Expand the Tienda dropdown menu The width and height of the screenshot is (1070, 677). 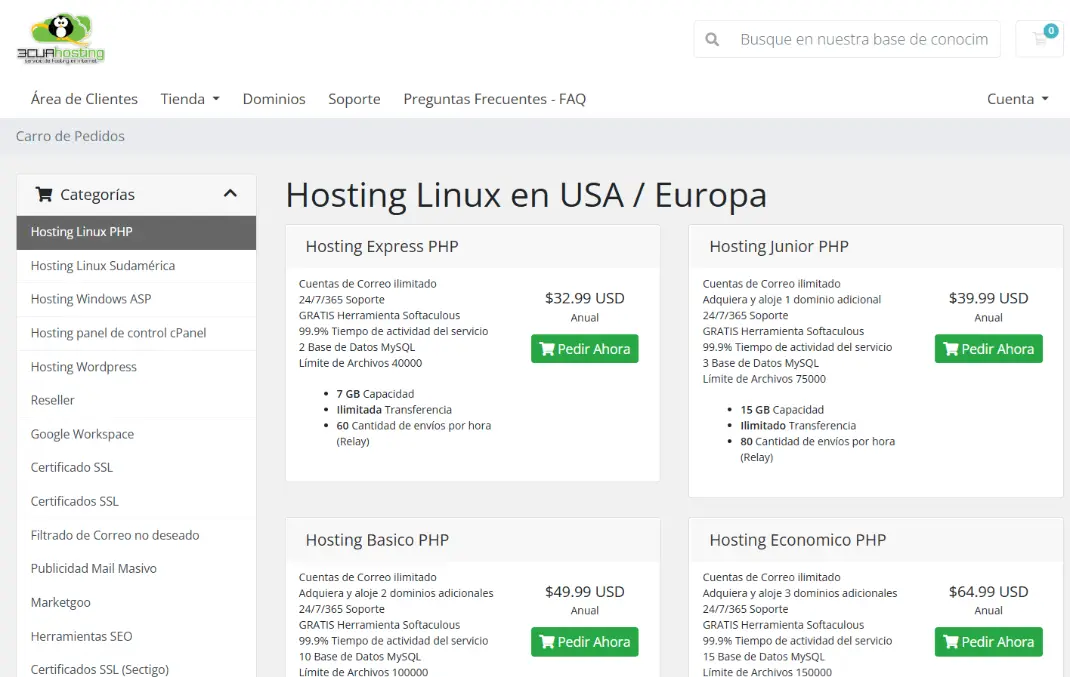[x=190, y=99]
